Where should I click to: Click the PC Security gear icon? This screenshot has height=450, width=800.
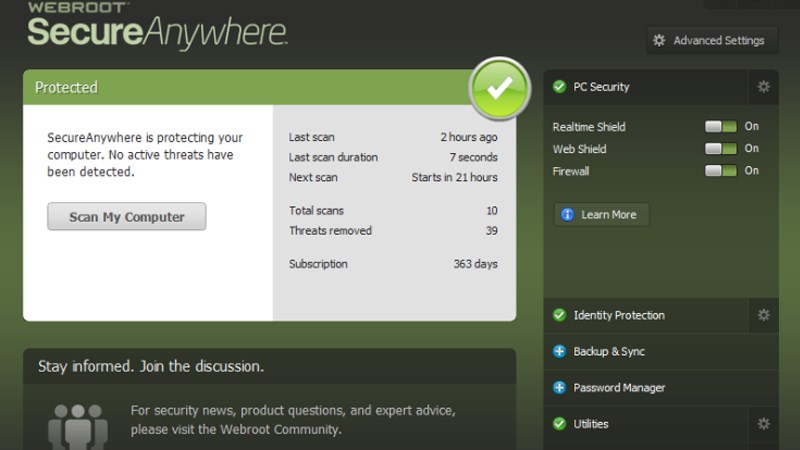pyautogui.click(x=764, y=87)
